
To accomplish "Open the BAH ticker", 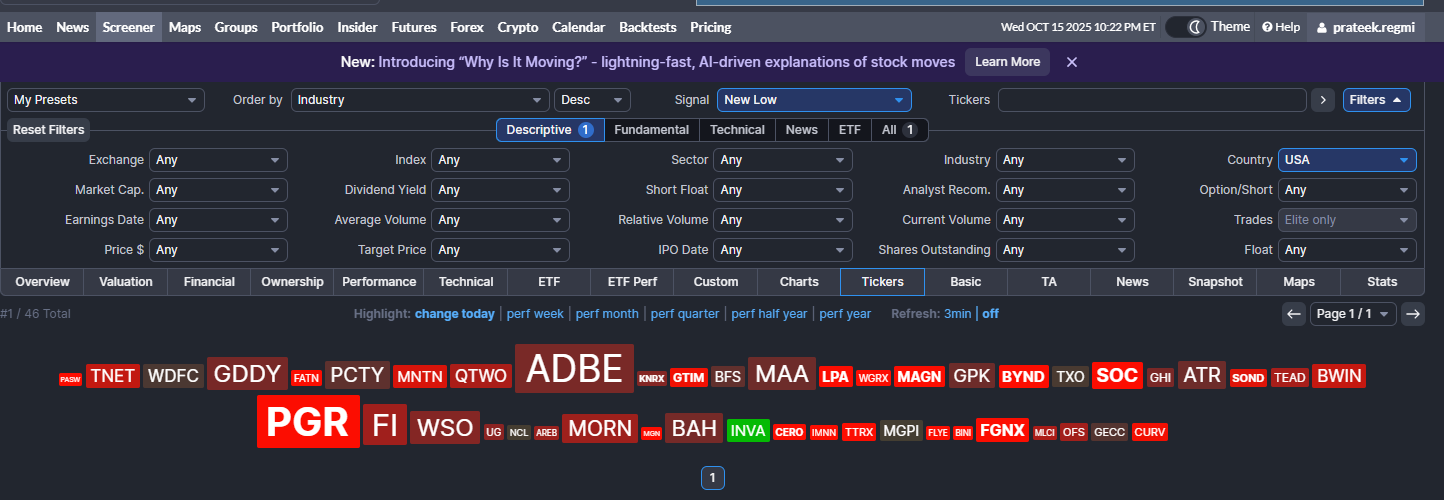I will point(694,428).
